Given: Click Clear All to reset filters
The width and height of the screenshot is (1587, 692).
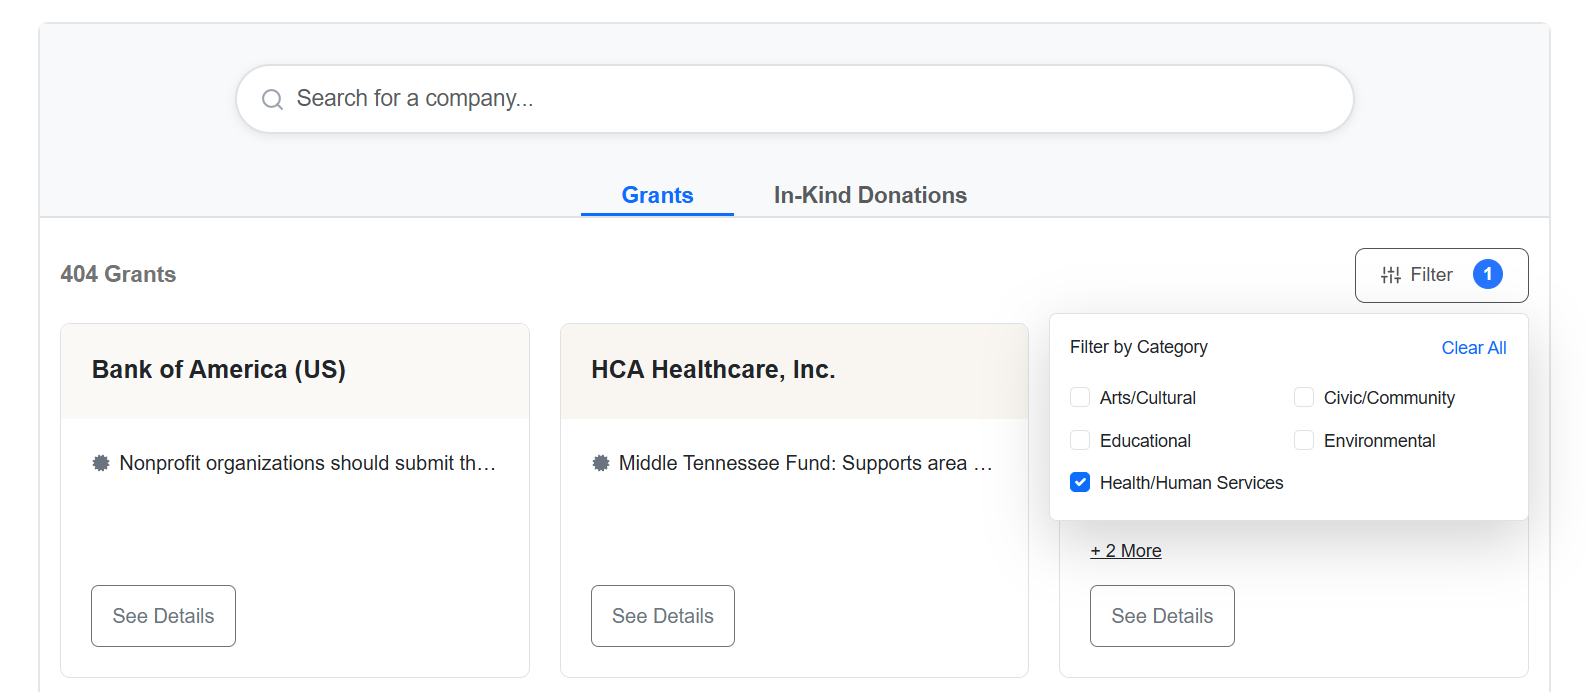Looking at the screenshot, I should 1474,347.
